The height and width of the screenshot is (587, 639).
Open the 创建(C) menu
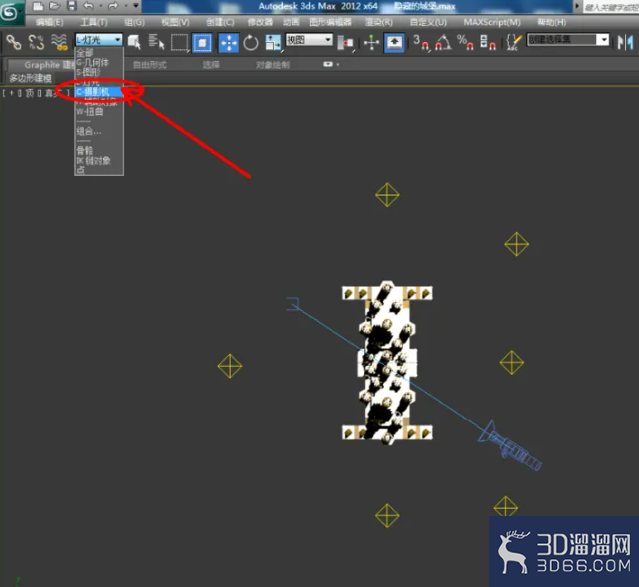pyautogui.click(x=220, y=22)
